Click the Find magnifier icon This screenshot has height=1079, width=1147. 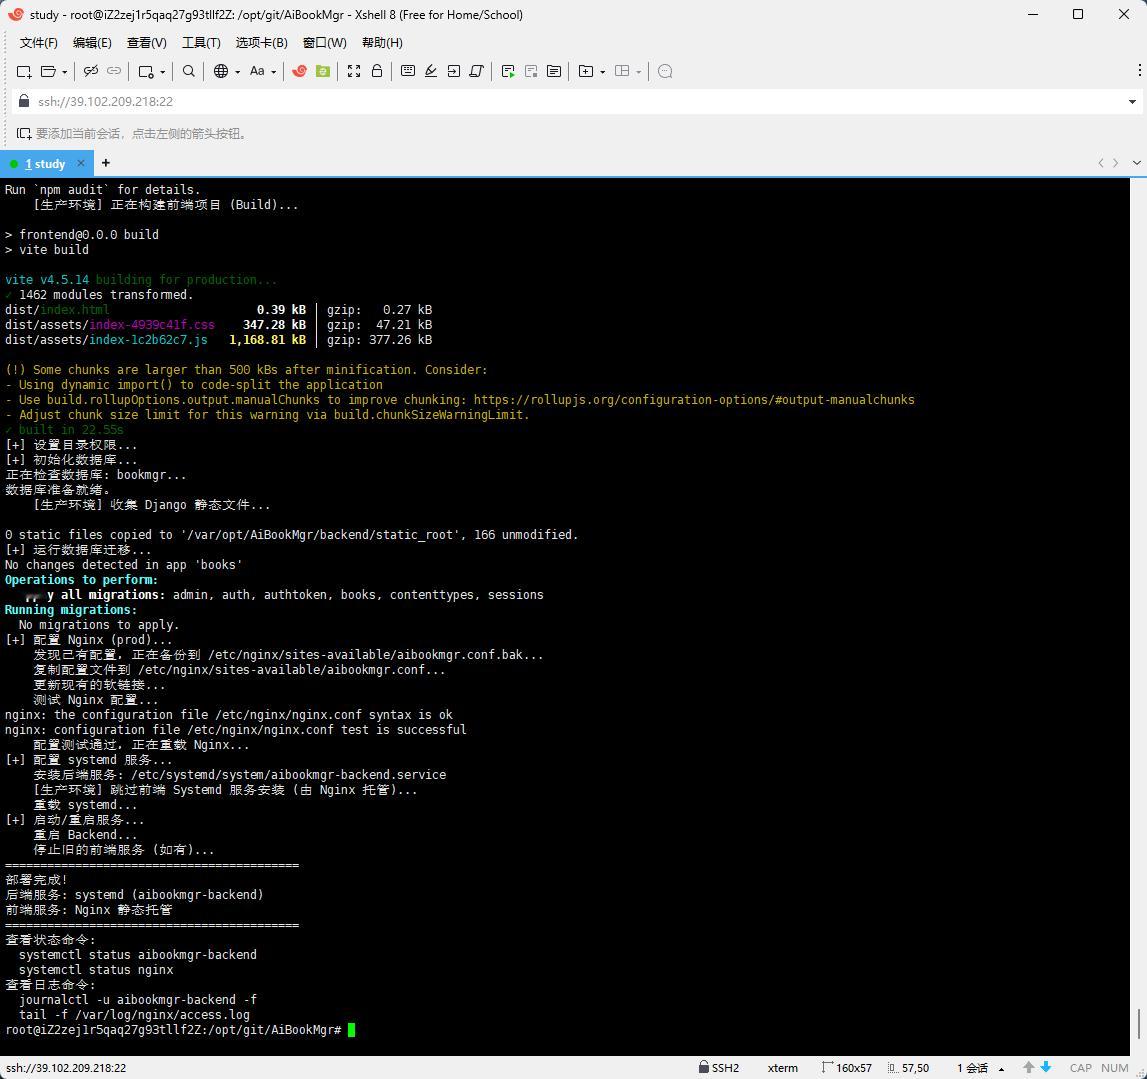click(189, 71)
